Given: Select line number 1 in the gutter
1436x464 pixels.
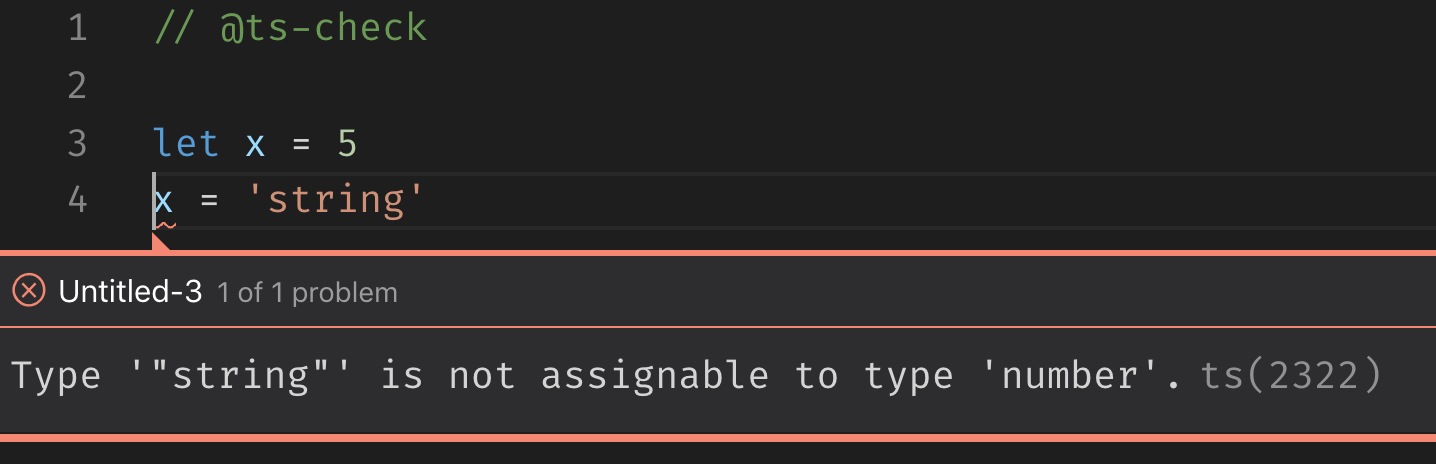Looking at the screenshot, I should 78,27.
